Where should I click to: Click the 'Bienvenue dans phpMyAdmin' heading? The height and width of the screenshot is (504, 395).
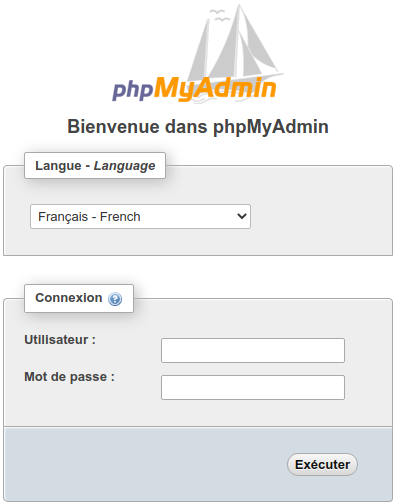pos(198,127)
